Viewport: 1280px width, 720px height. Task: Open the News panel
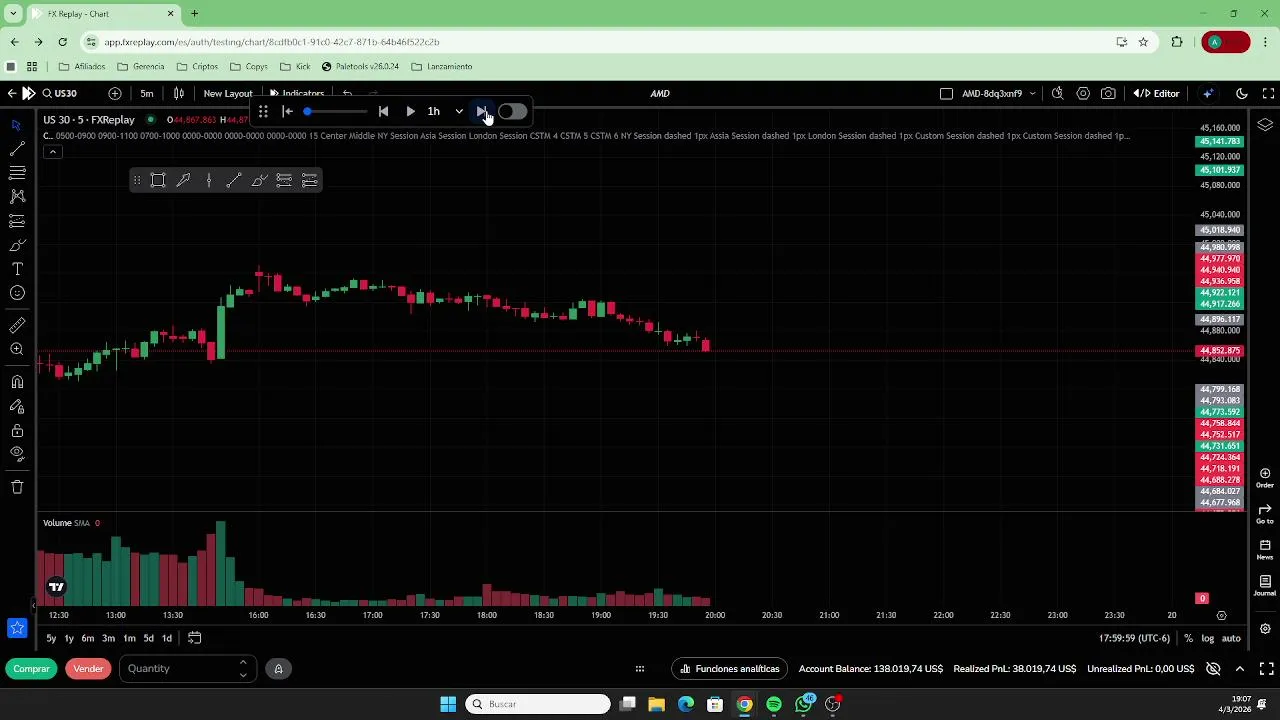tap(1265, 550)
